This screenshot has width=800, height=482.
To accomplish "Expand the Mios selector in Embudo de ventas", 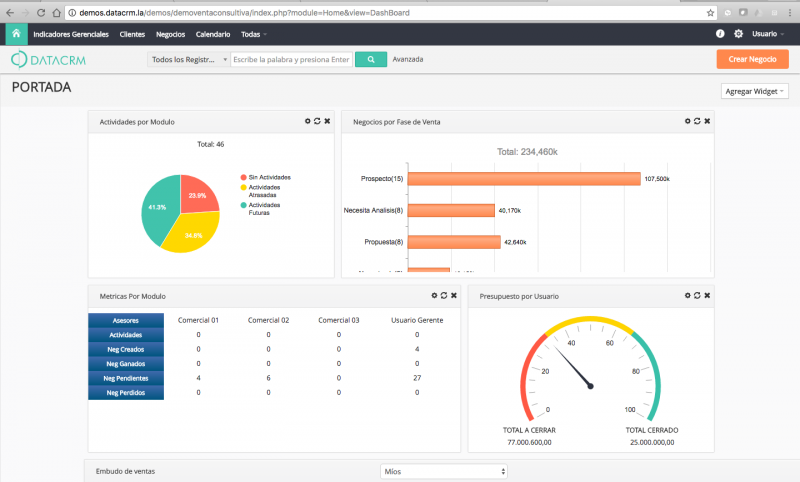I will pos(445,471).
